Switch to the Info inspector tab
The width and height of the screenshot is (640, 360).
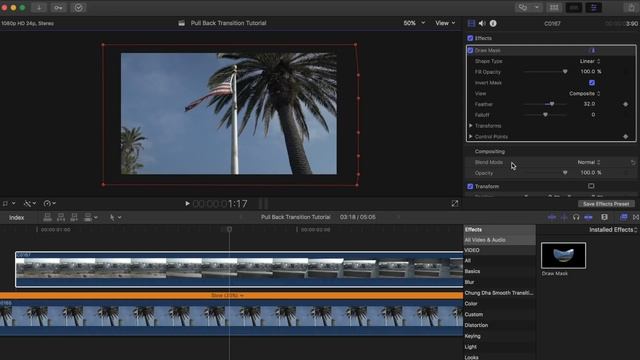(x=493, y=23)
